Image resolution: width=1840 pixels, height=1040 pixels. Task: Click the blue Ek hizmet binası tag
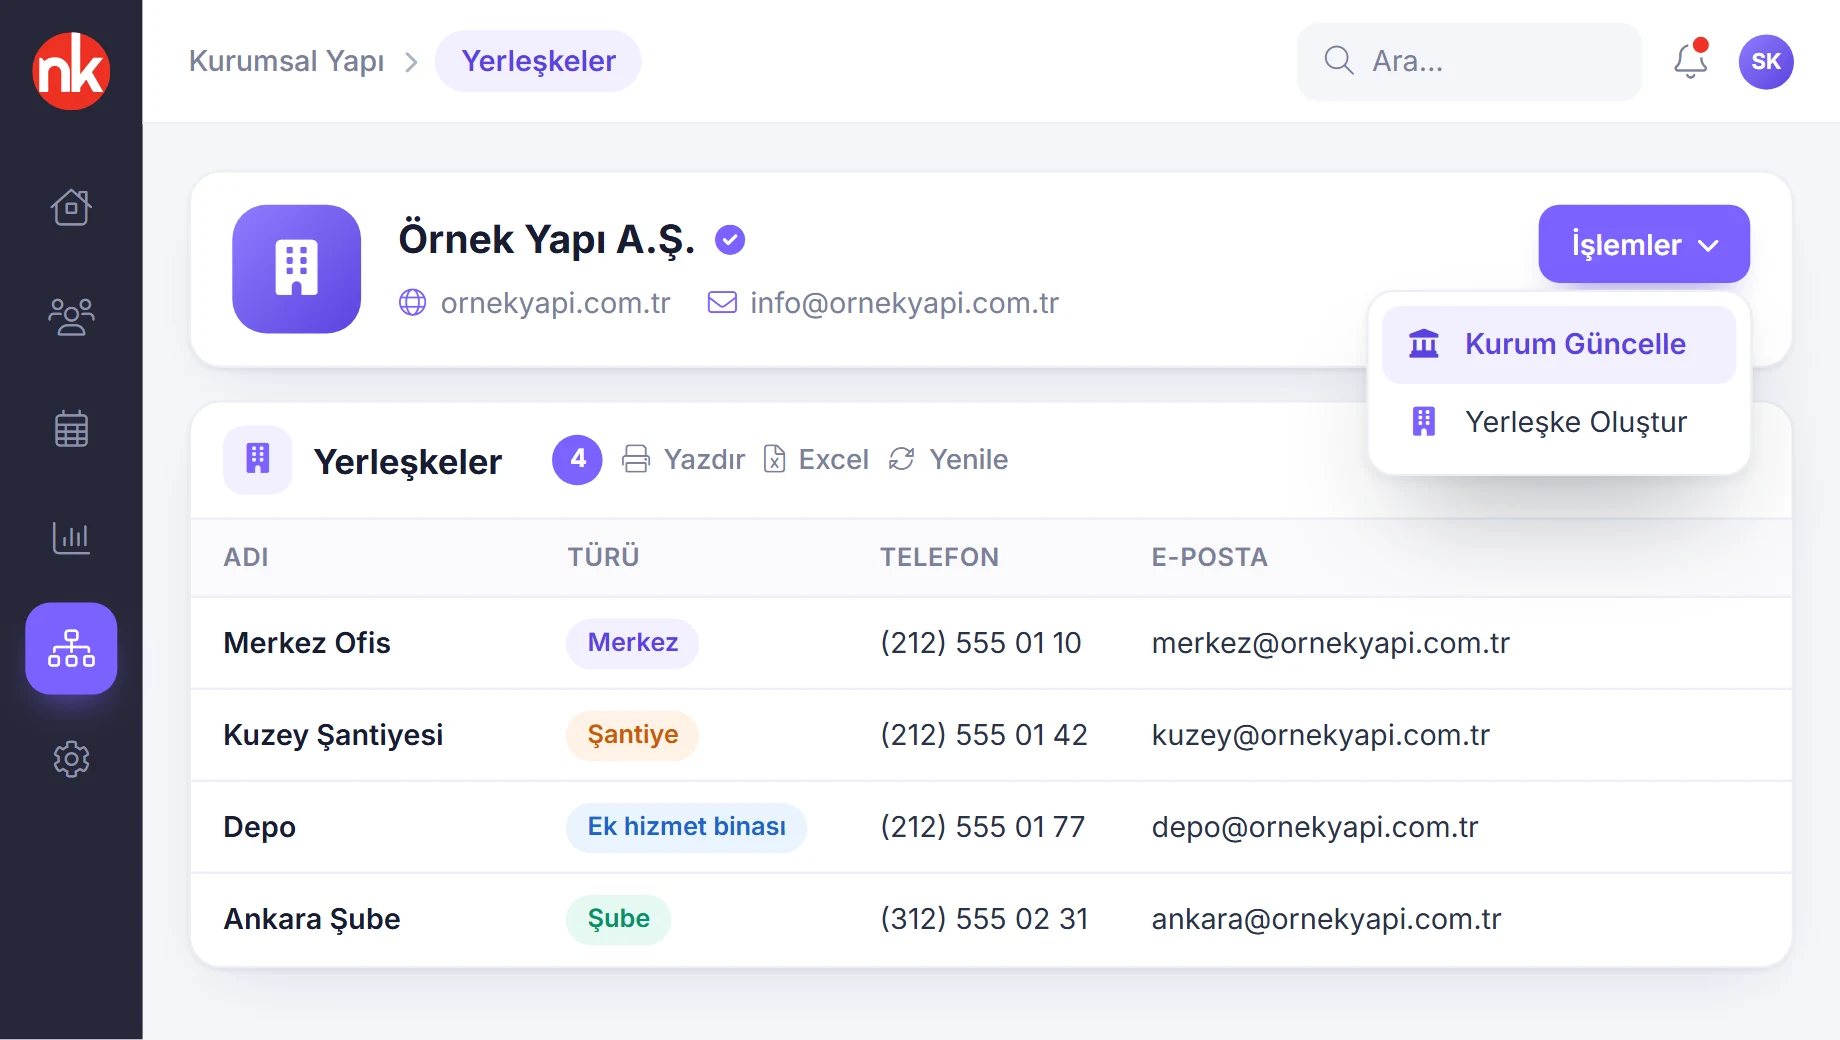pyautogui.click(x=686, y=827)
